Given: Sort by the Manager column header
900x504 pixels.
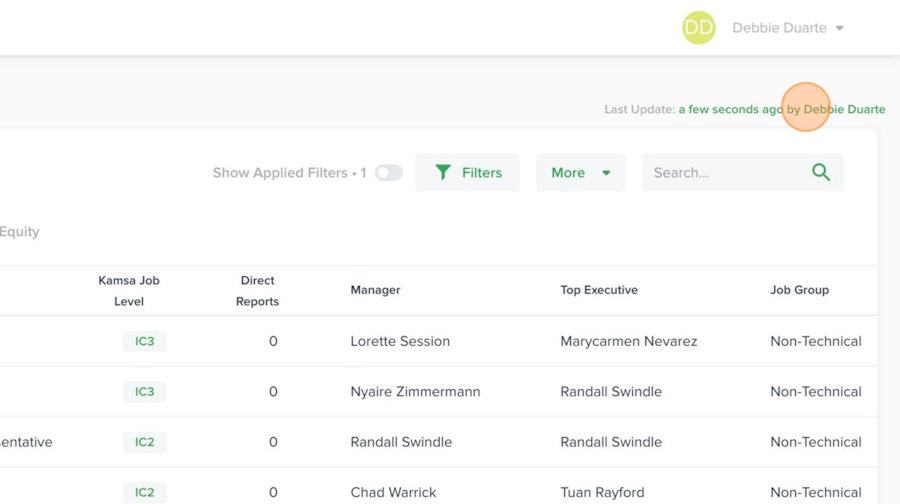Looking at the screenshot, I should 375,290.
